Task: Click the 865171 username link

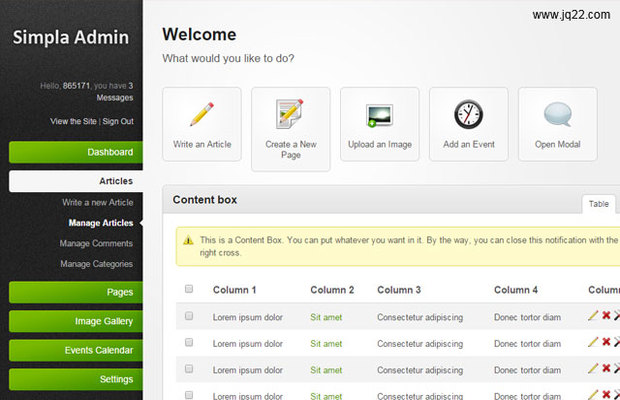Action: (x=76, y=86)
